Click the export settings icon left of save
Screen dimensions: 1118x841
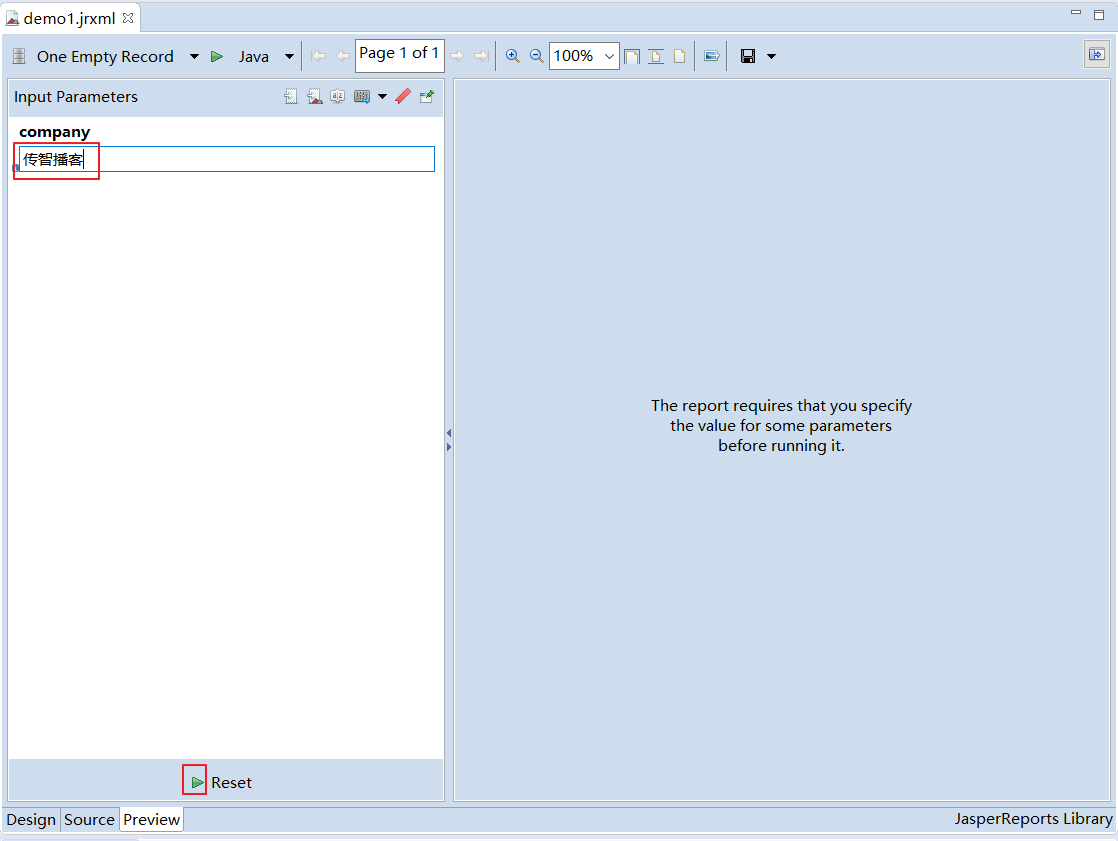pos(711,56)
